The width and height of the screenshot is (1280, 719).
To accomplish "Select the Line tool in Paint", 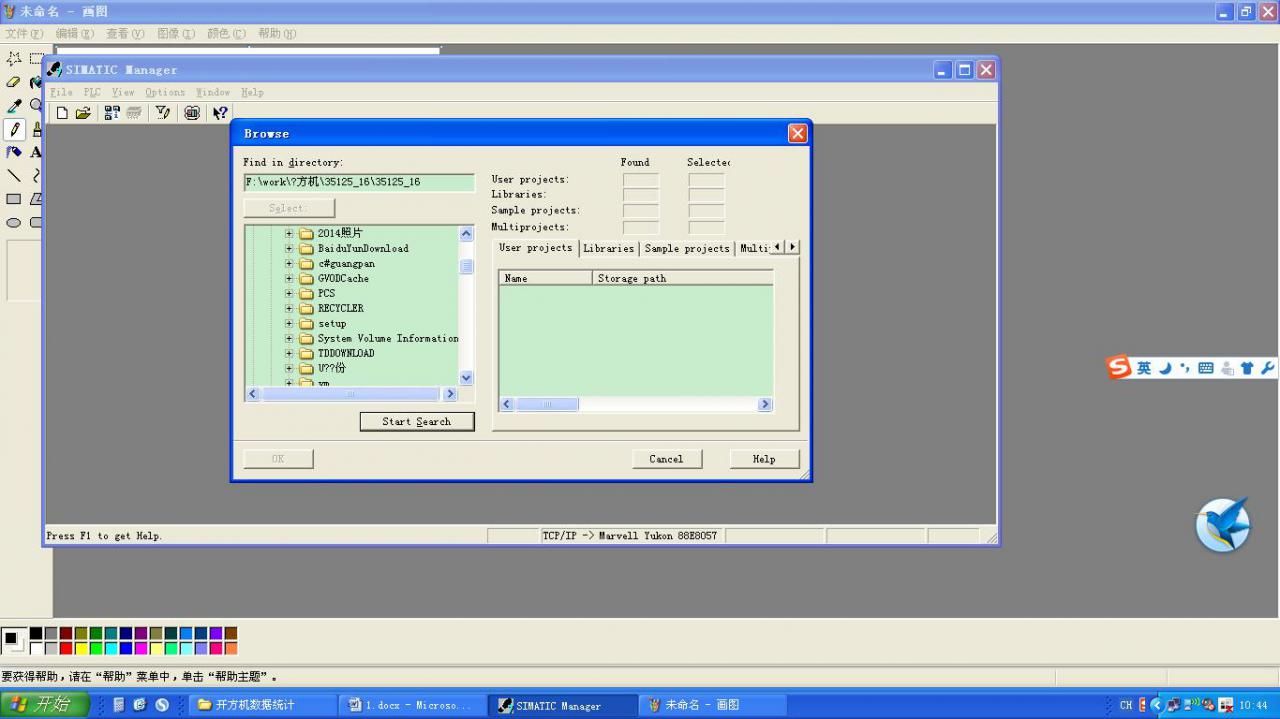I will (x=14, y=175).
